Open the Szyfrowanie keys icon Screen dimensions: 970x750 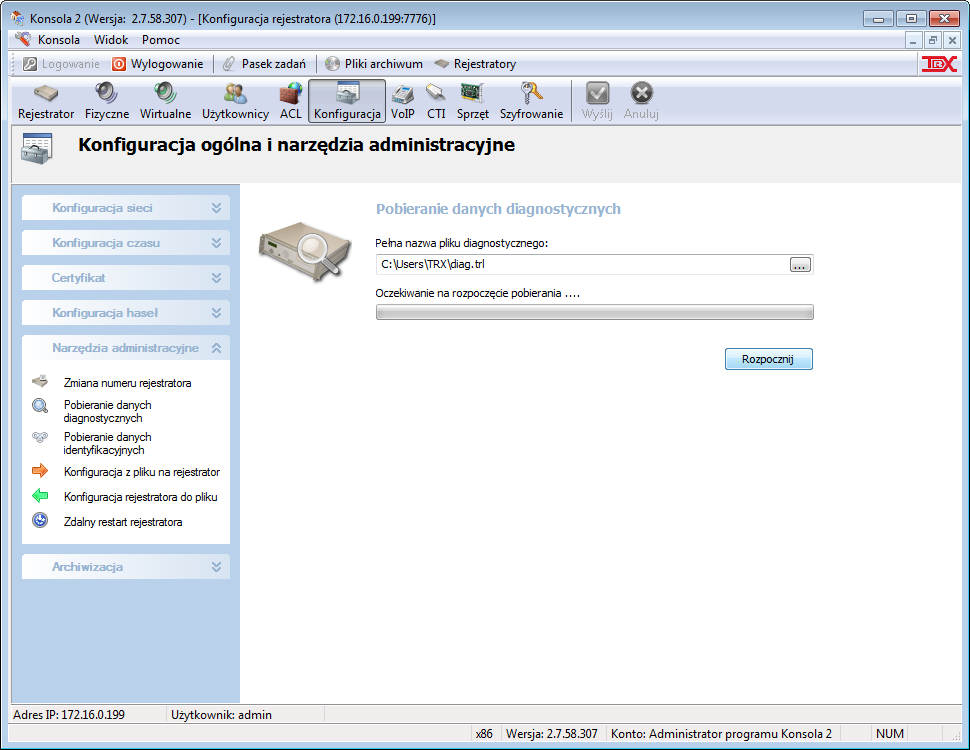pyautogui.click(x=531, y=101)
